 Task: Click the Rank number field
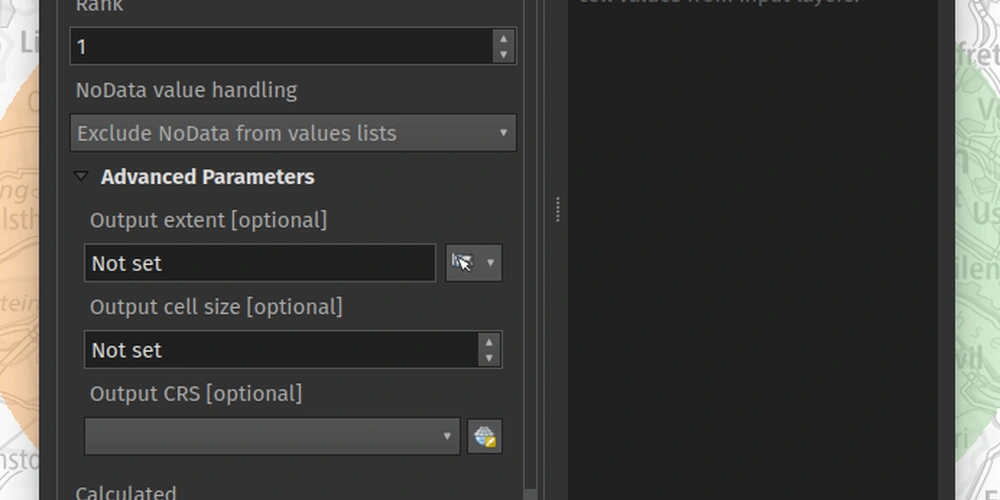pyautogui.click(x=282, y=47)
